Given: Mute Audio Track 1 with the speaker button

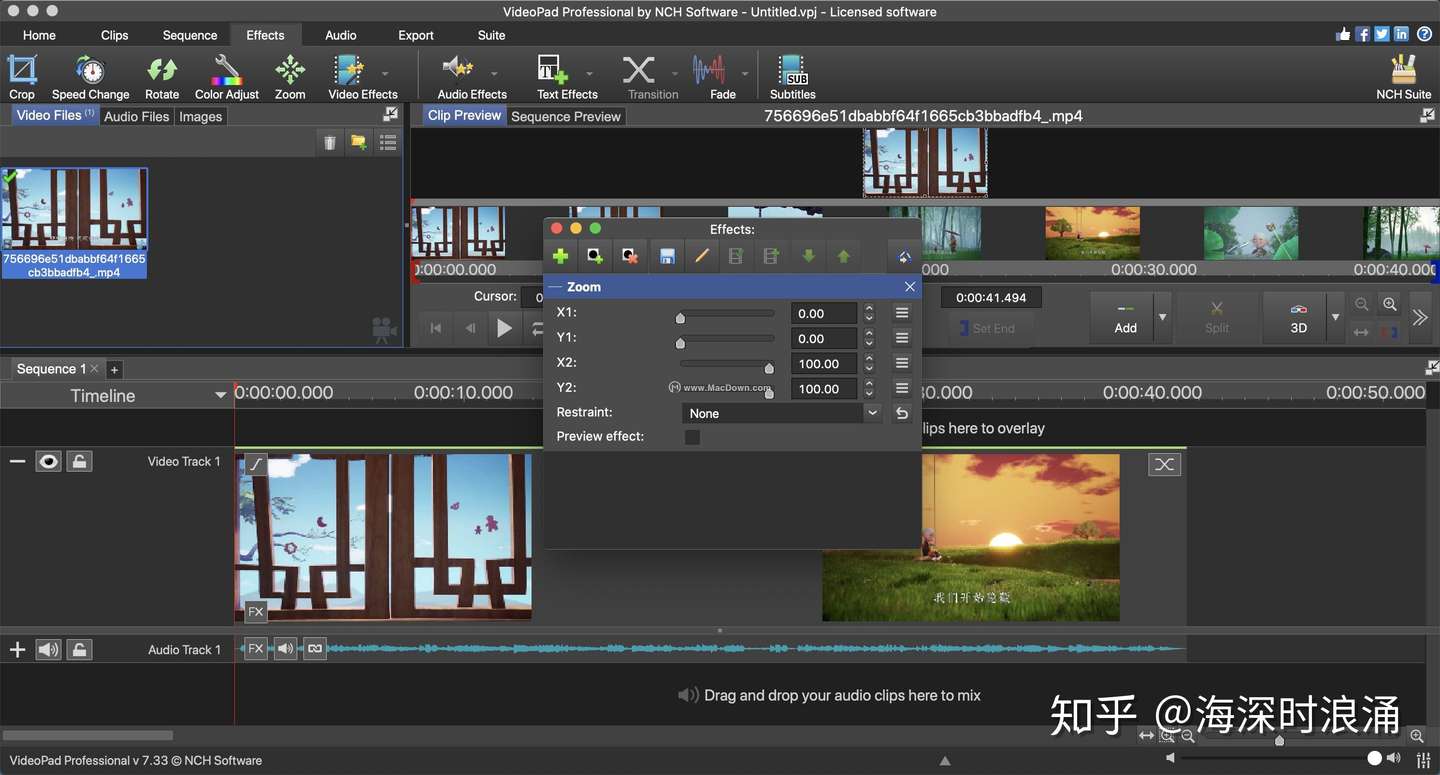Looking at the screenshot, I should point(48,650).
